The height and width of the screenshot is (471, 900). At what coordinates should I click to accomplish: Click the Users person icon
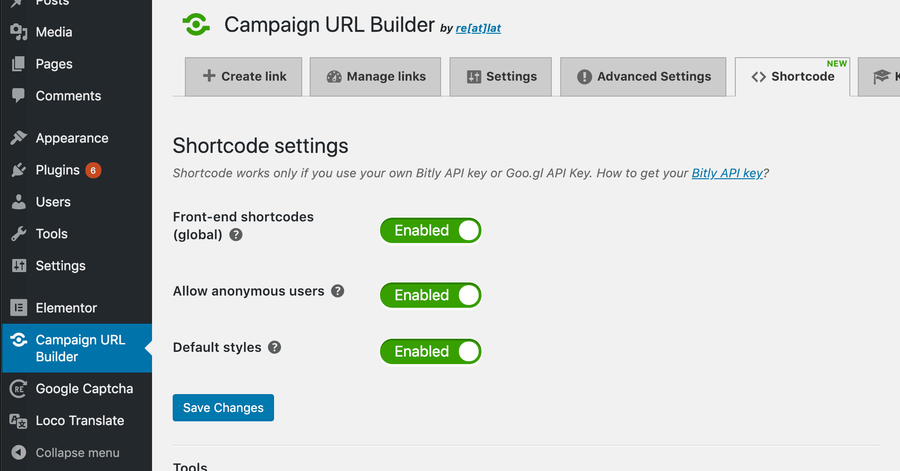[18, 202]
